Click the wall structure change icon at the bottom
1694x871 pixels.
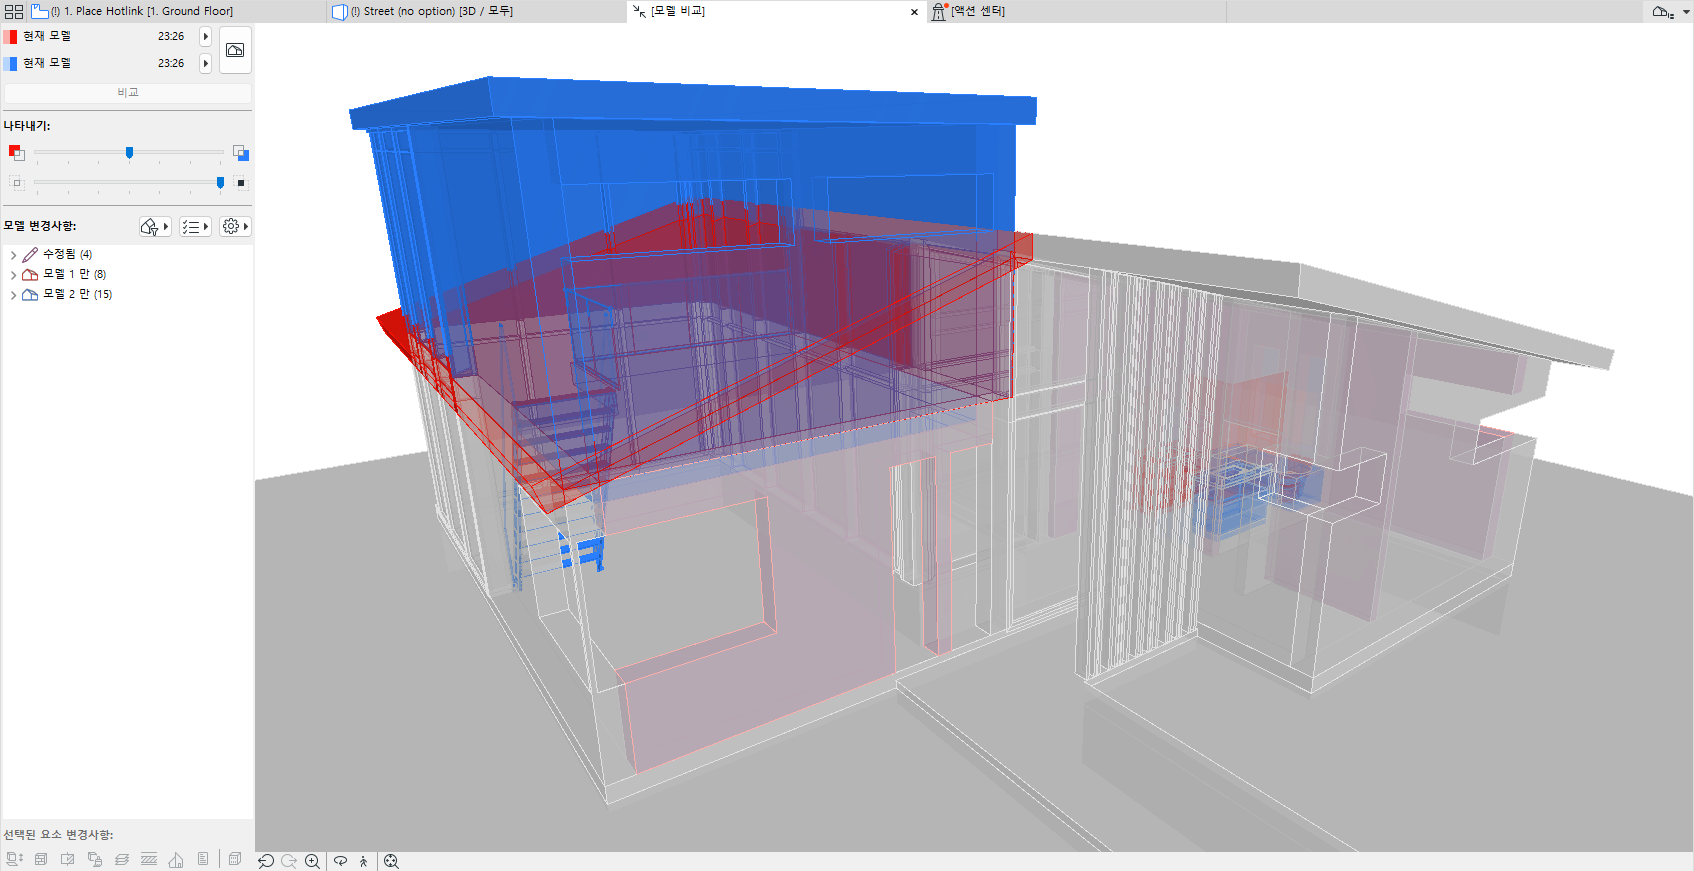click(x=41, y=860)
